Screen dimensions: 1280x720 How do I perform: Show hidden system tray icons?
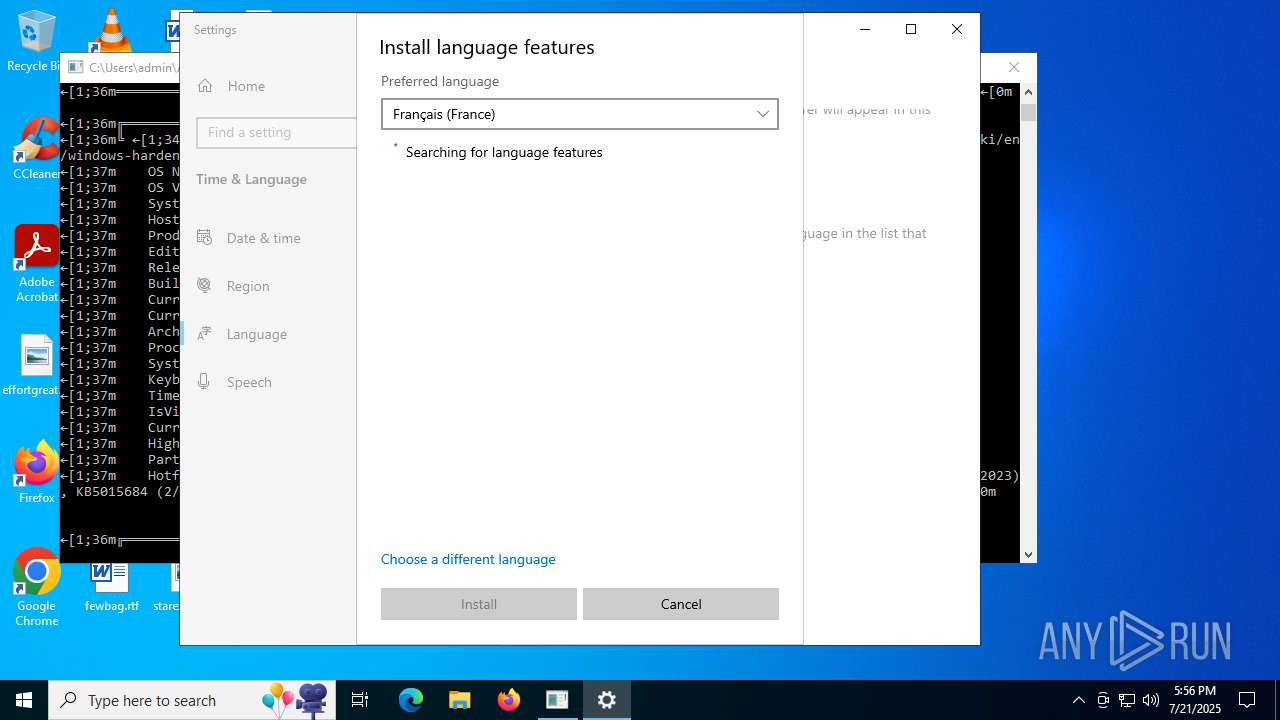click(x=1078, y=700)
